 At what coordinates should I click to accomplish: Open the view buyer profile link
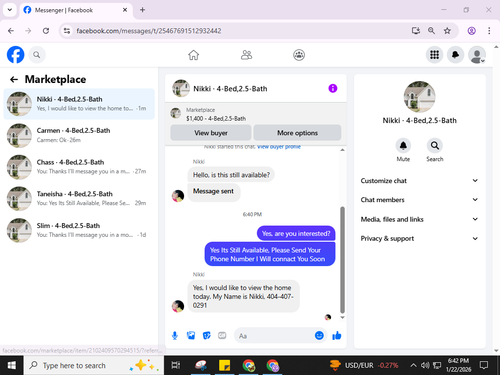[x=279, y=147]
